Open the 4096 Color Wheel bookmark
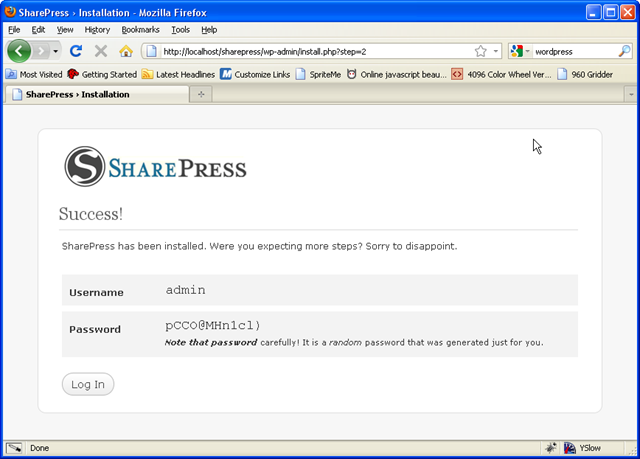 coord(502,74)
